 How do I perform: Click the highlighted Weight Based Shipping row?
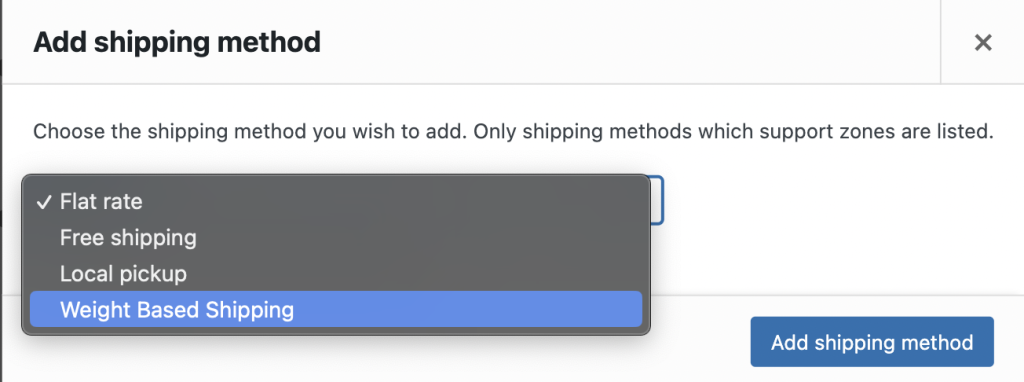[x=336, y=310]
